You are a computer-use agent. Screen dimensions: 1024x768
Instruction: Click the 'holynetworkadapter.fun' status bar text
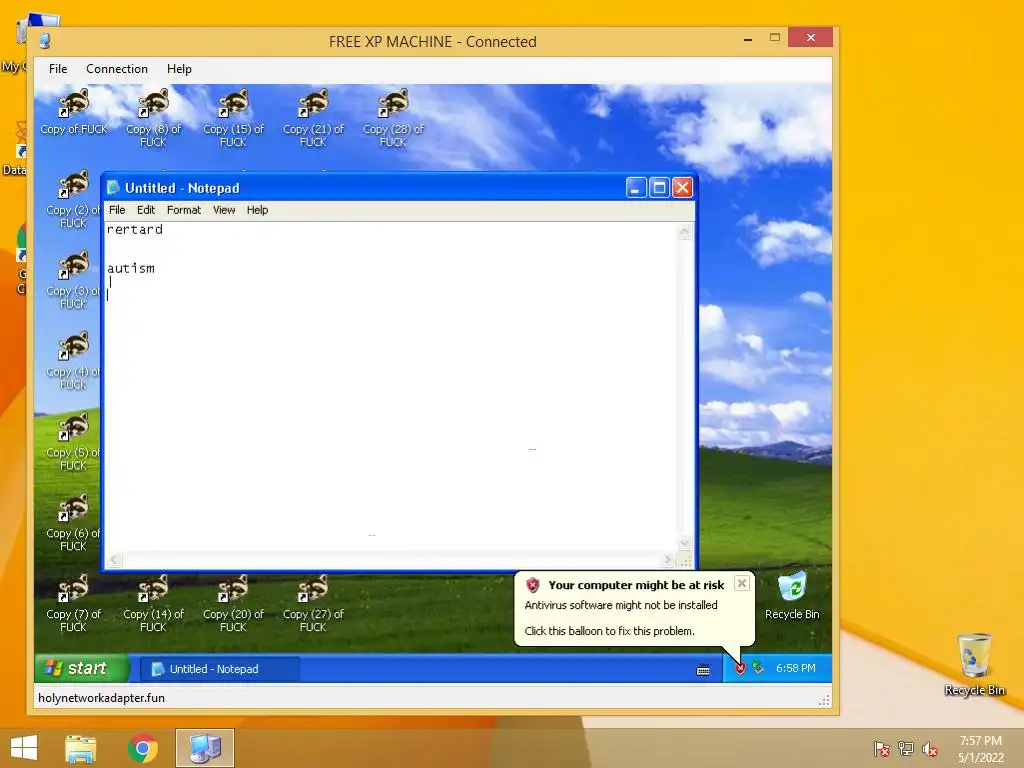tap(101, 697)
